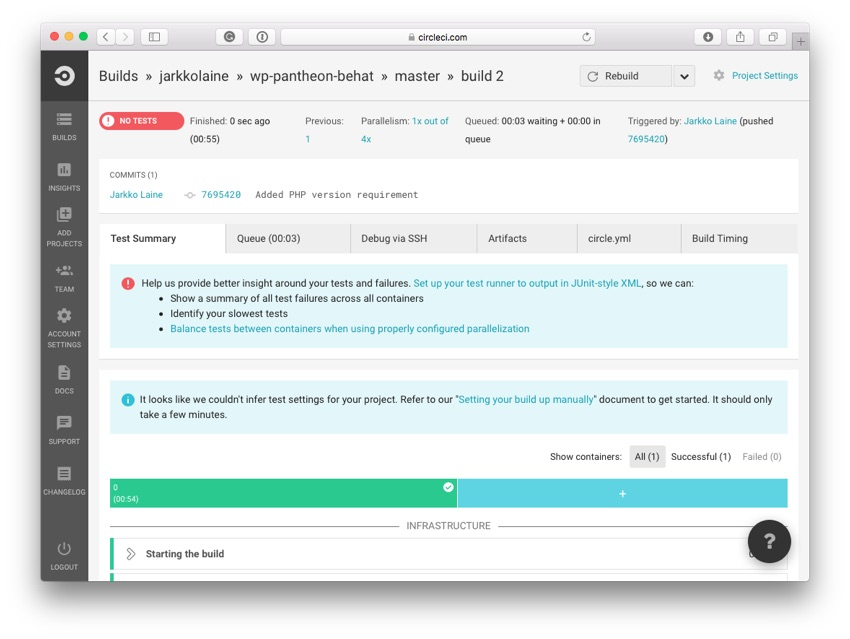This screenshot has height=639, width=850.
Task: Open the JUnit-style XML setup link
Action: click(527, 283)
